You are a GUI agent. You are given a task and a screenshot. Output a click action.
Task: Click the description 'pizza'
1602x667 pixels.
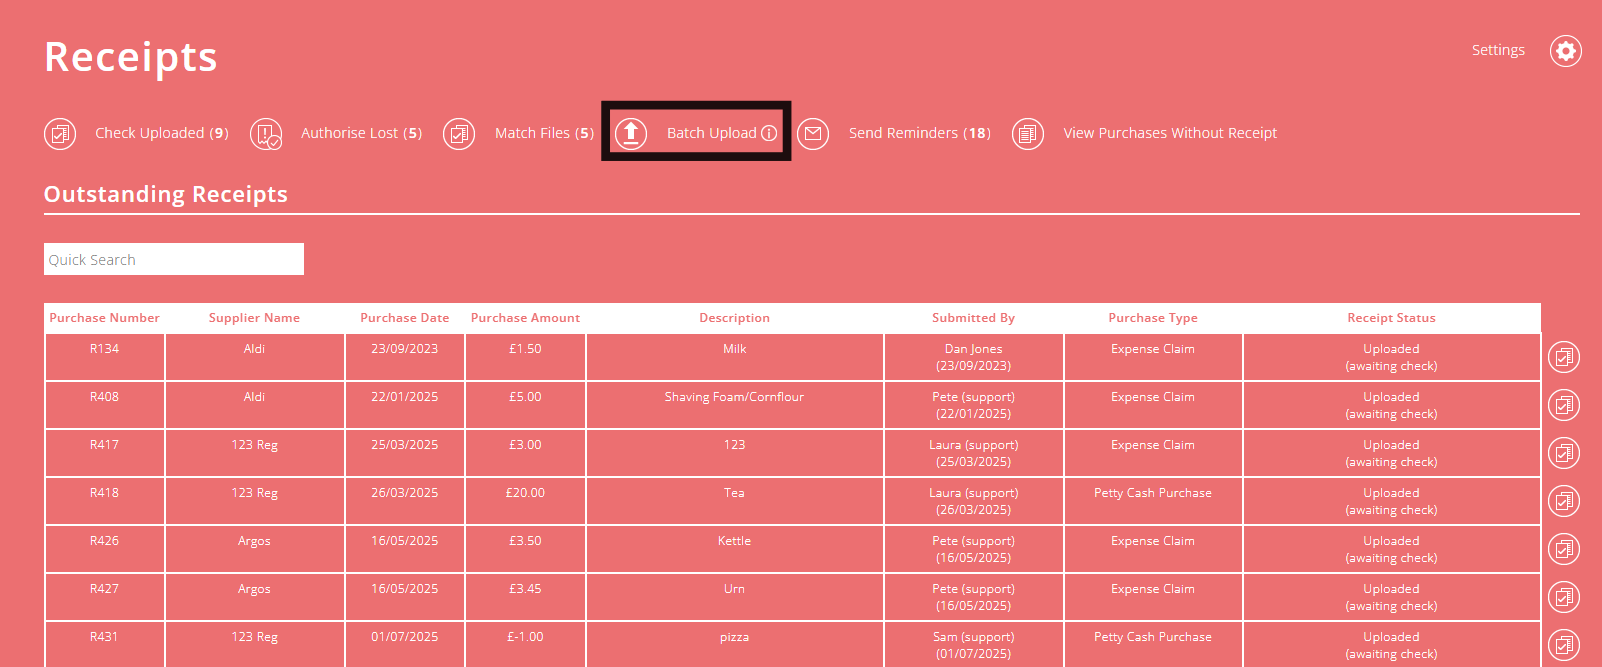(x=734, y=637)
